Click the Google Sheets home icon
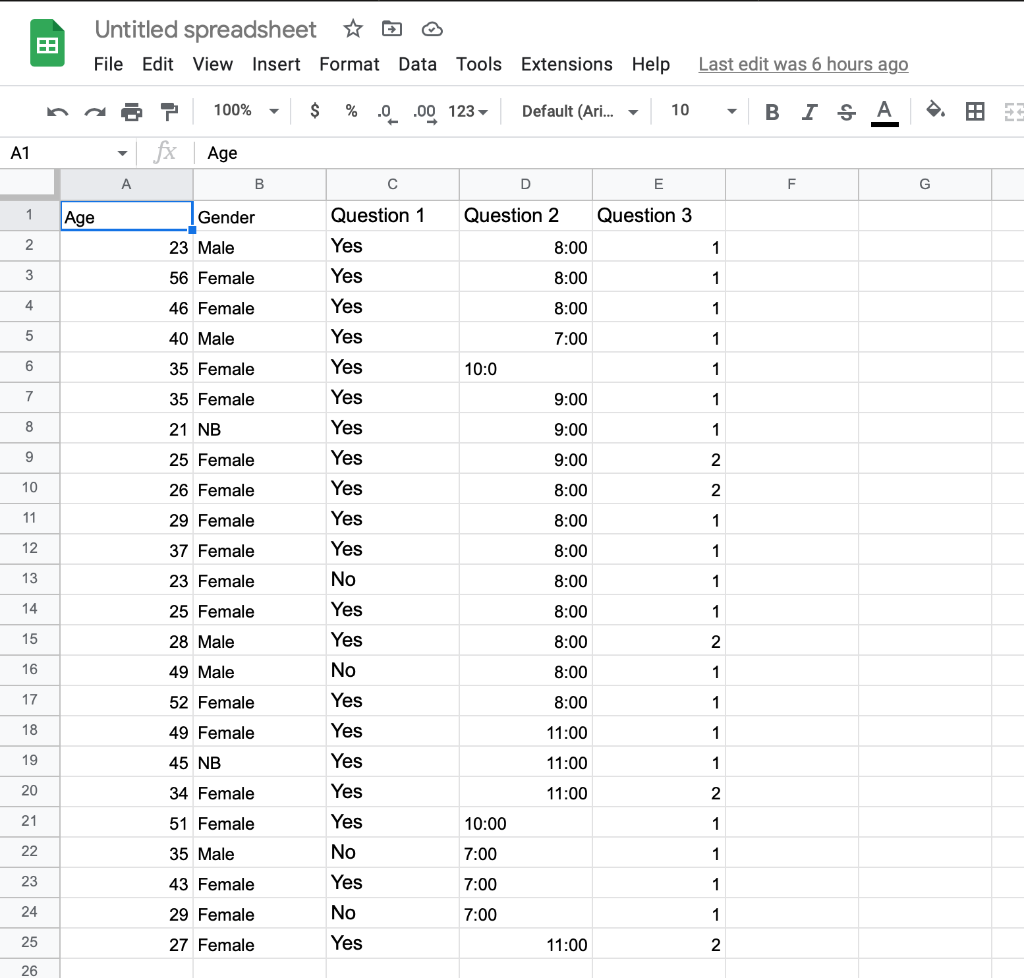Image resolution: width=1024 pixels, height=978 pixels. tap(47, 43)
